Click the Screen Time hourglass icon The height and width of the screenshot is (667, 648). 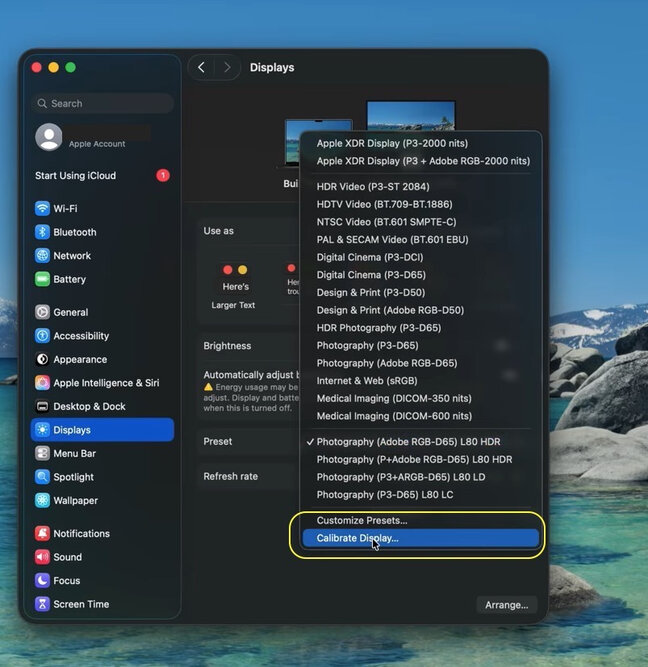(x=42, y=604)
